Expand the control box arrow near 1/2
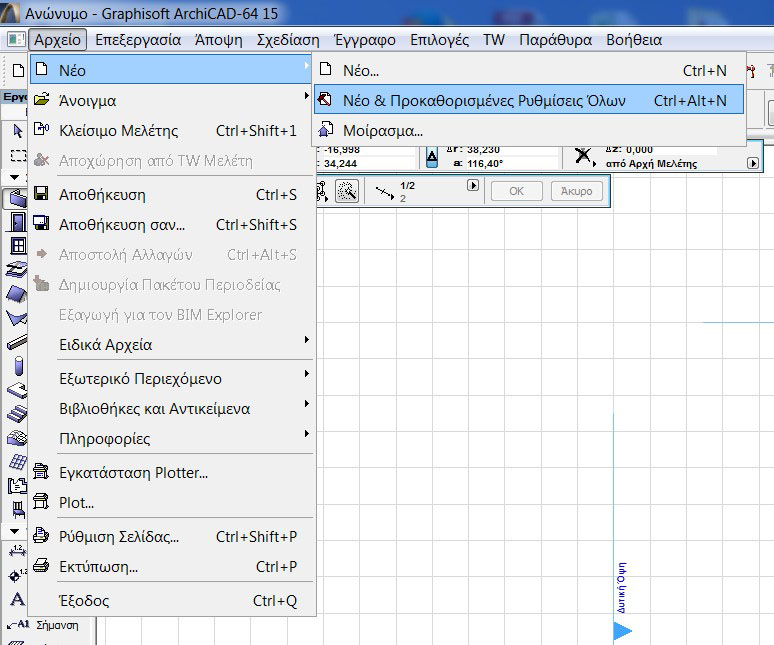Image resolution: width=774 pixels, height=645 pixels. pos(473,185)
